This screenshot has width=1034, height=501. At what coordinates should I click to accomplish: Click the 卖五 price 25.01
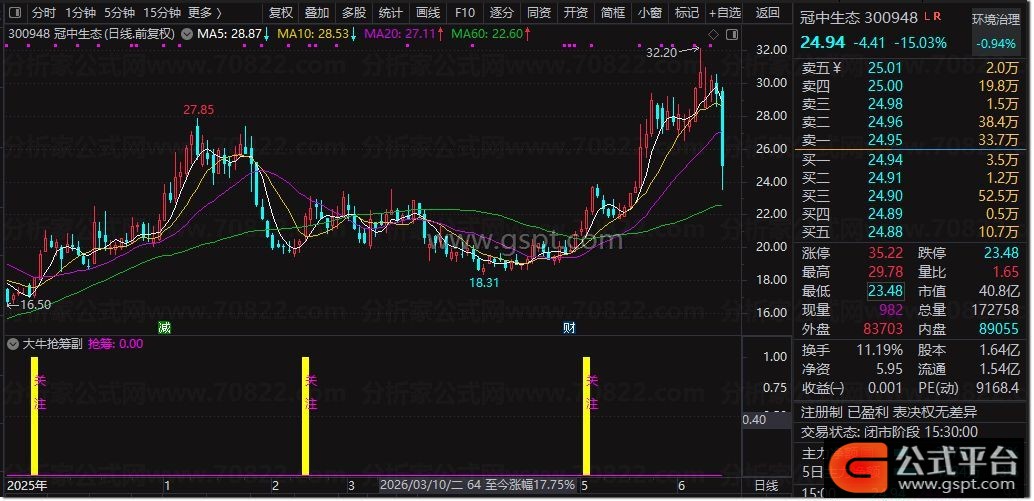886,67
